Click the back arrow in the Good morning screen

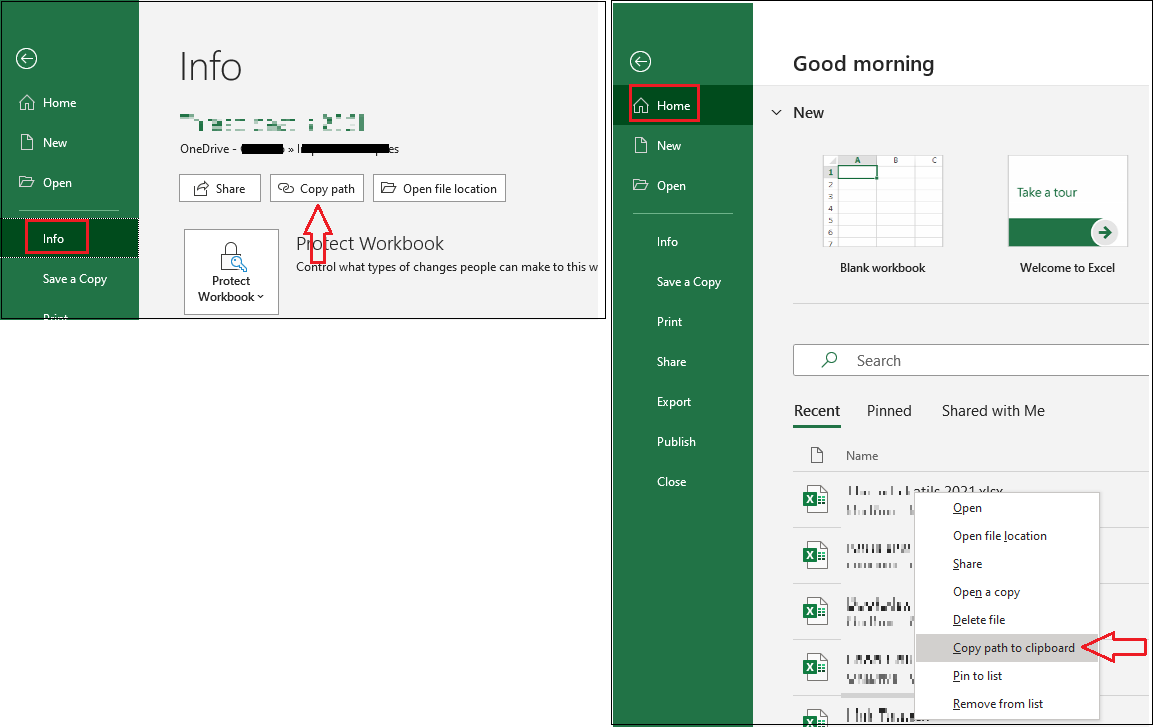click(x=640, y=62)
